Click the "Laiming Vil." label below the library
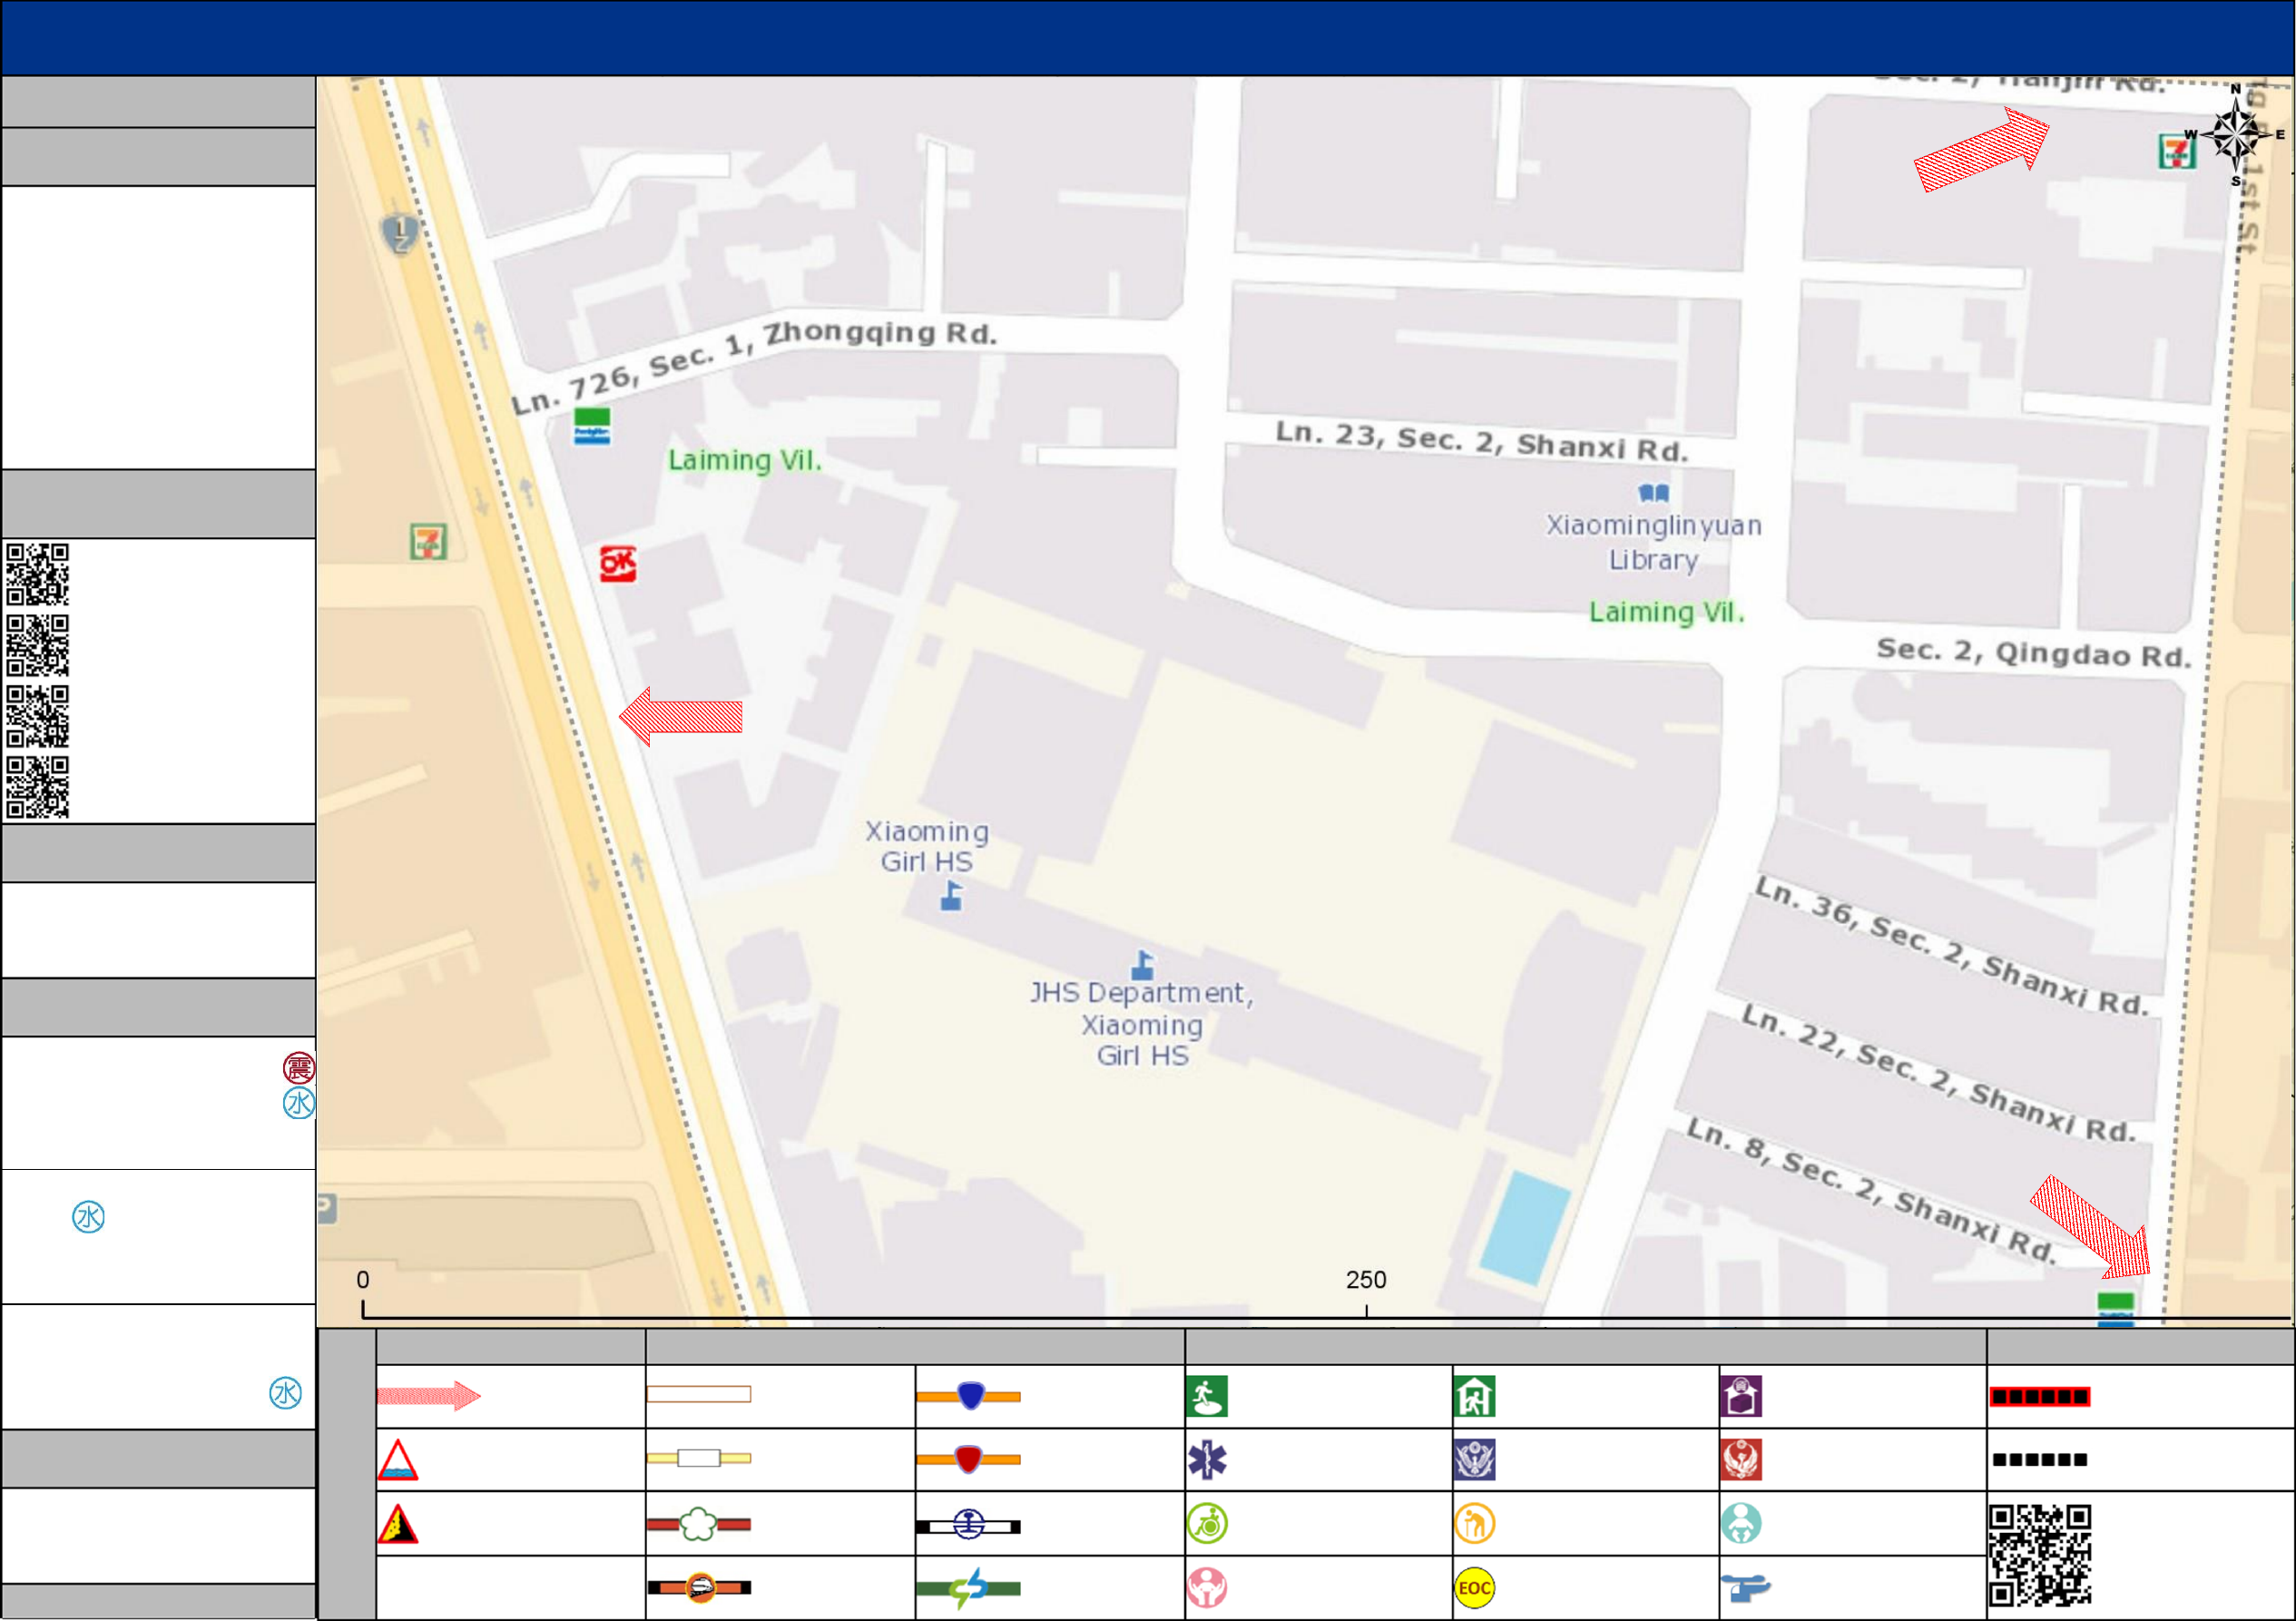 pos(1667,612)
